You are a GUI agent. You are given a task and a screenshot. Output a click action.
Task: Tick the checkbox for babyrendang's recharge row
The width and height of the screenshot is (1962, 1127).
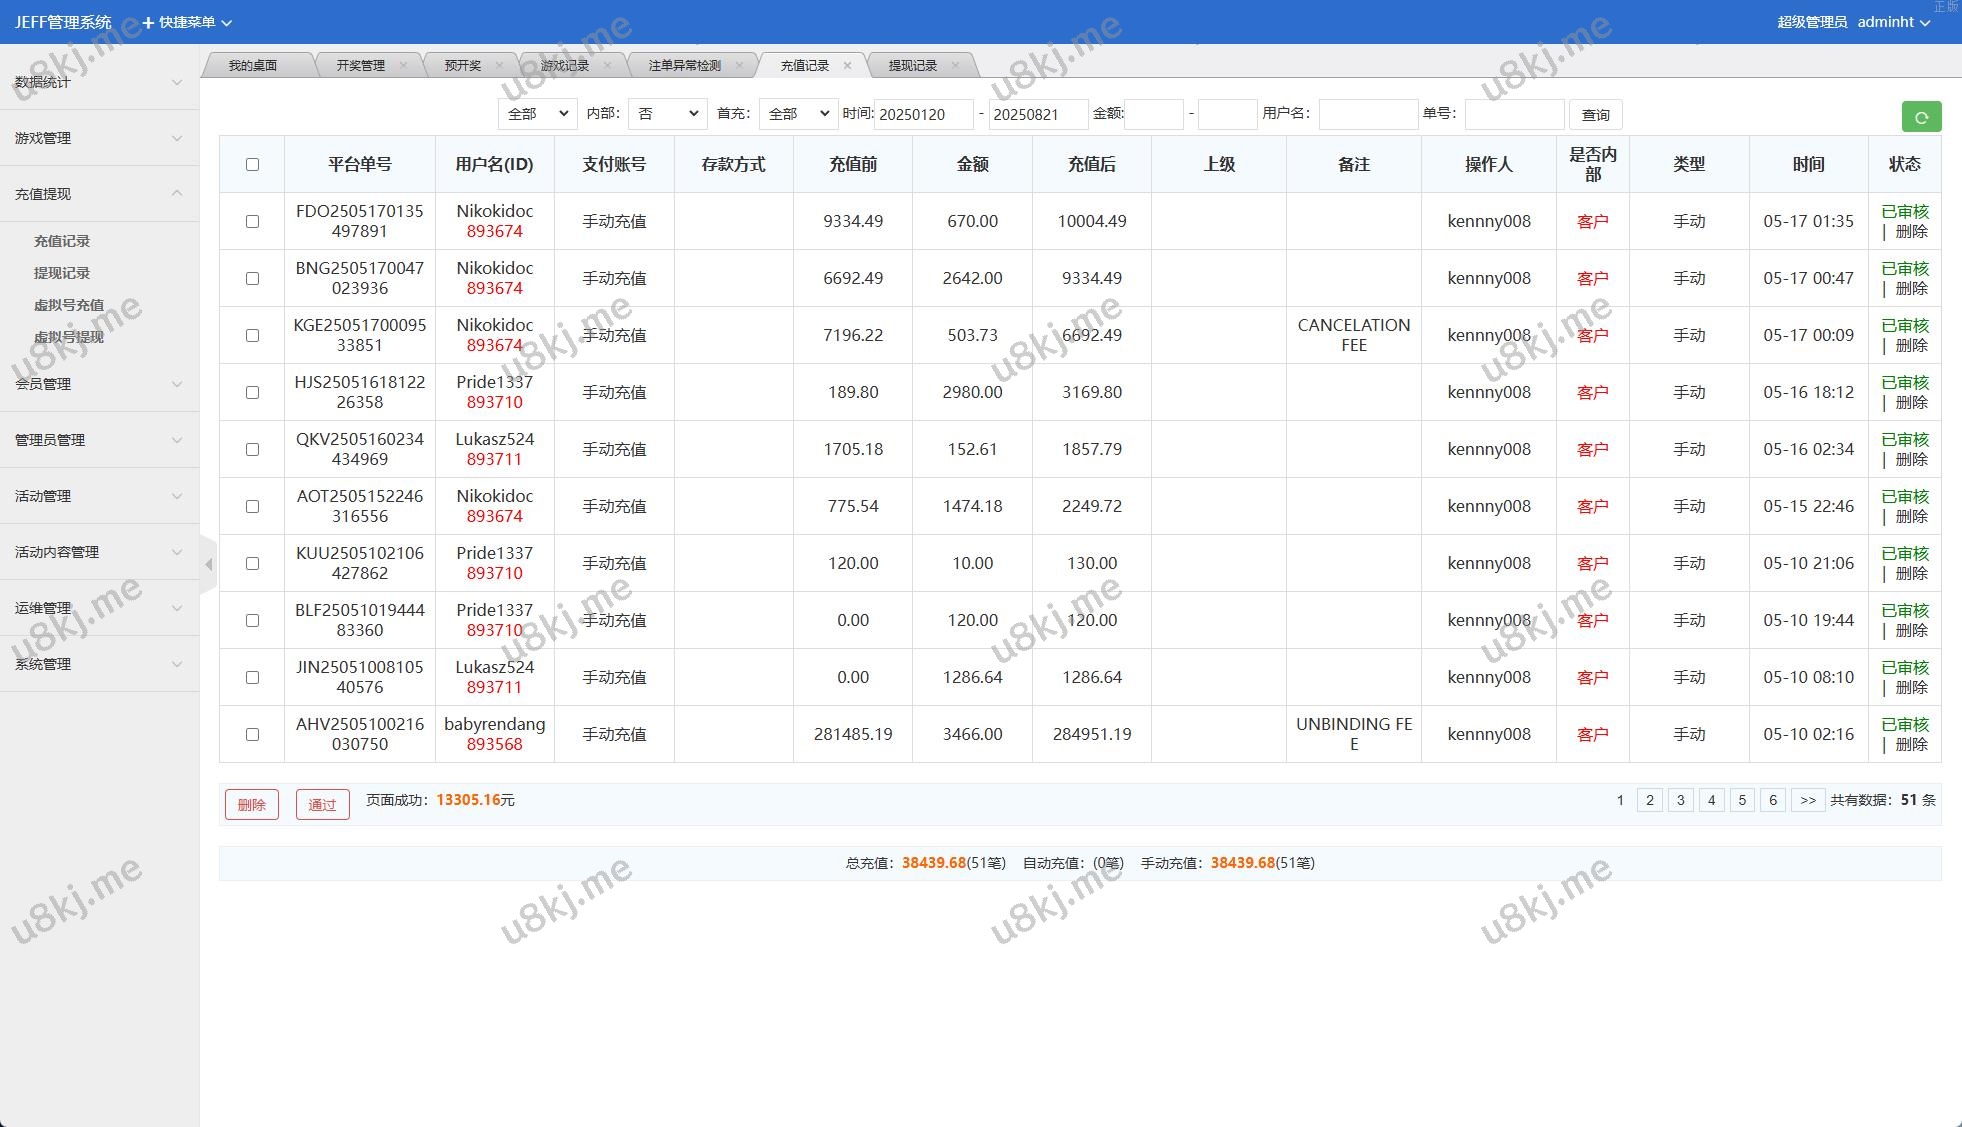click(x=252, y=735)
